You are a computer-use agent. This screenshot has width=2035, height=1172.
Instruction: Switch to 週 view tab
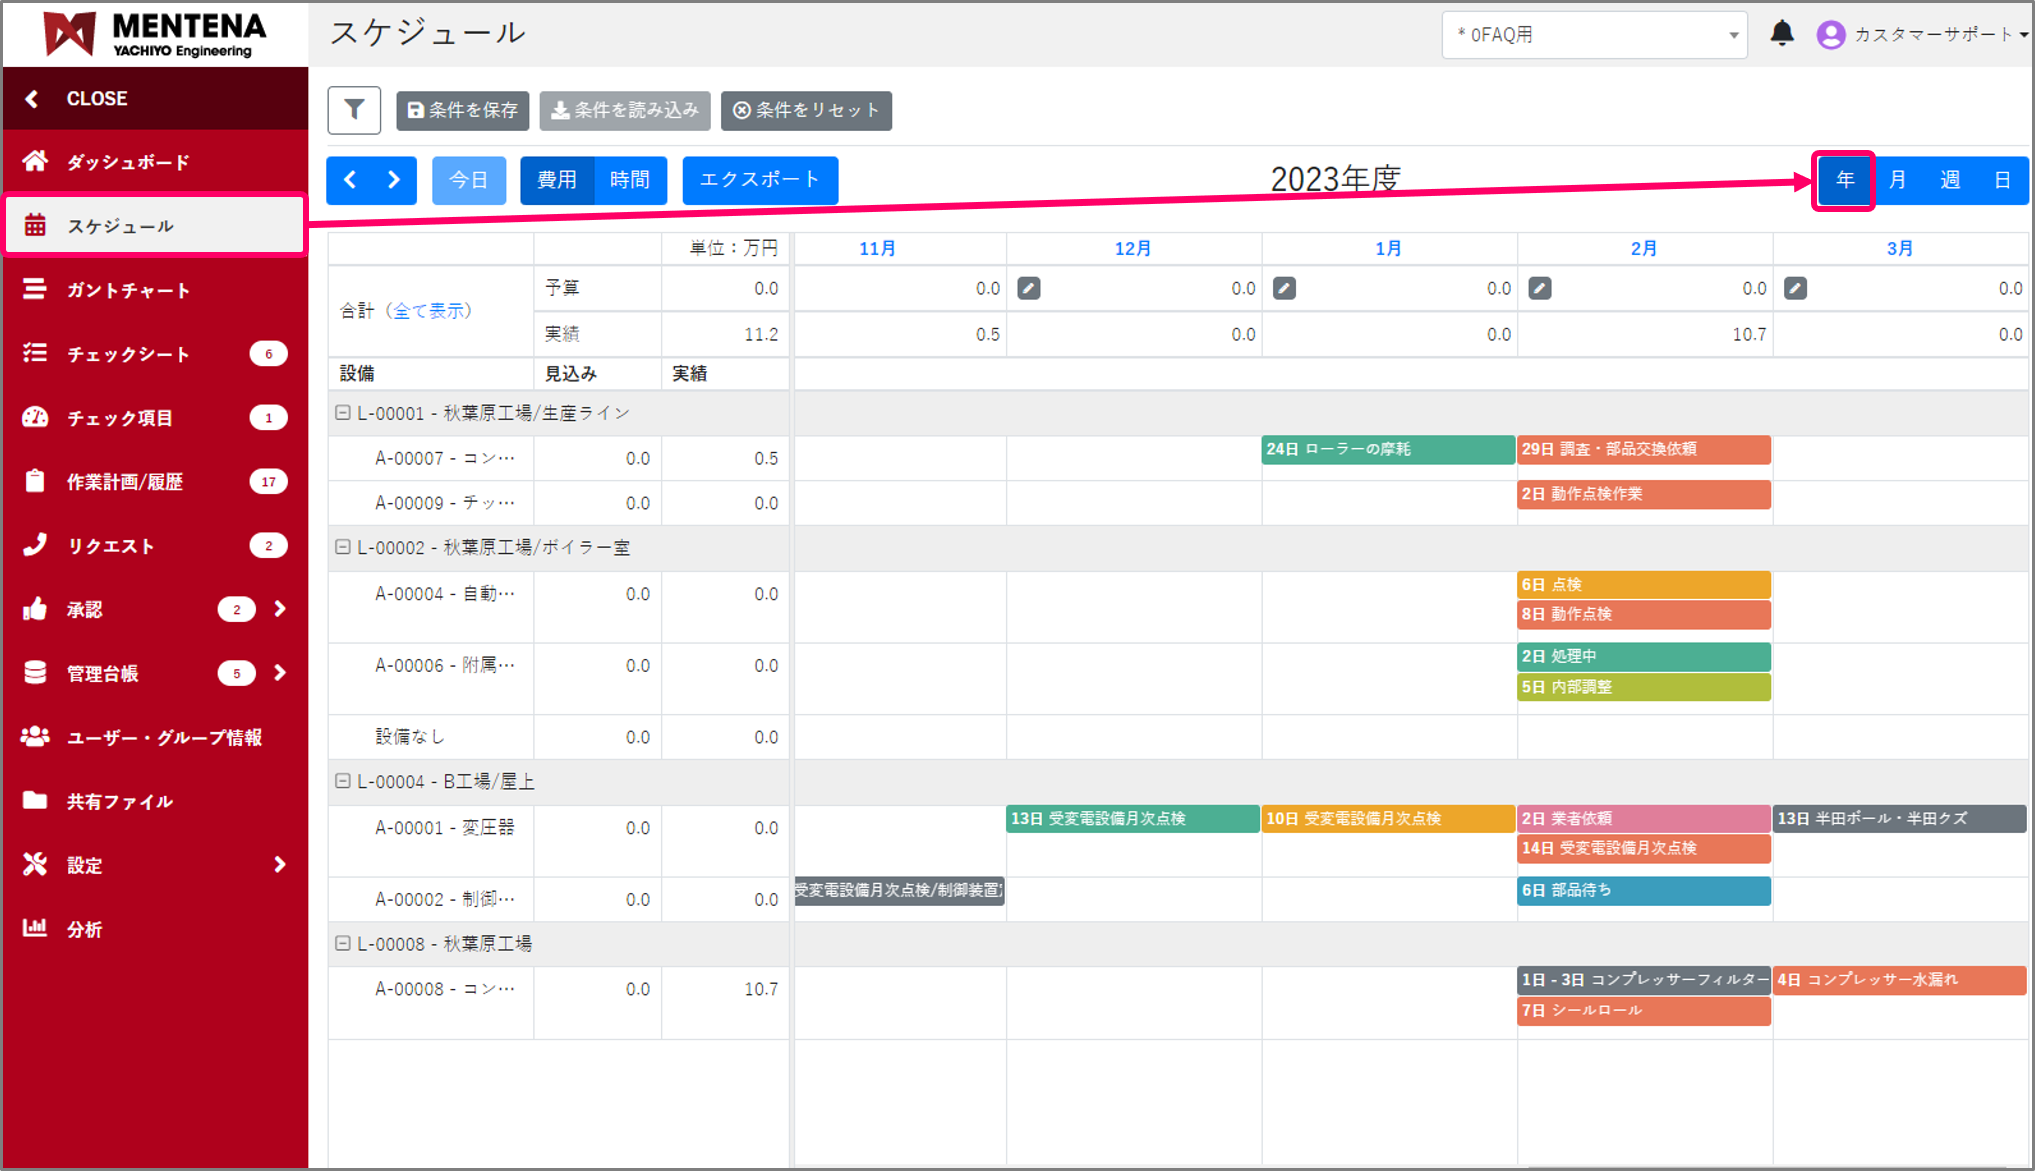(x=1950, y=180)
